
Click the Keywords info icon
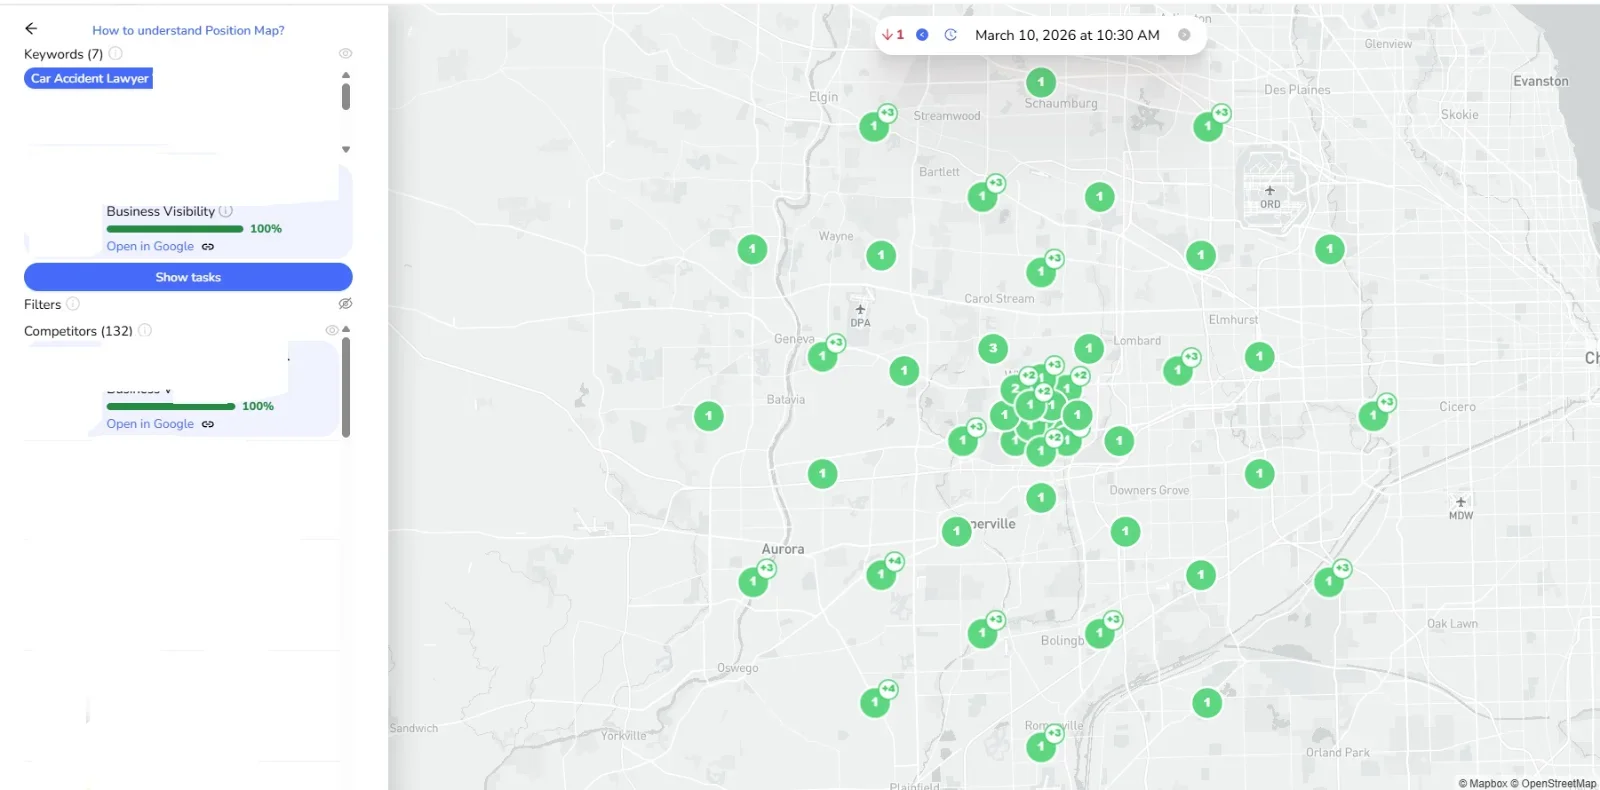point(115,54)
